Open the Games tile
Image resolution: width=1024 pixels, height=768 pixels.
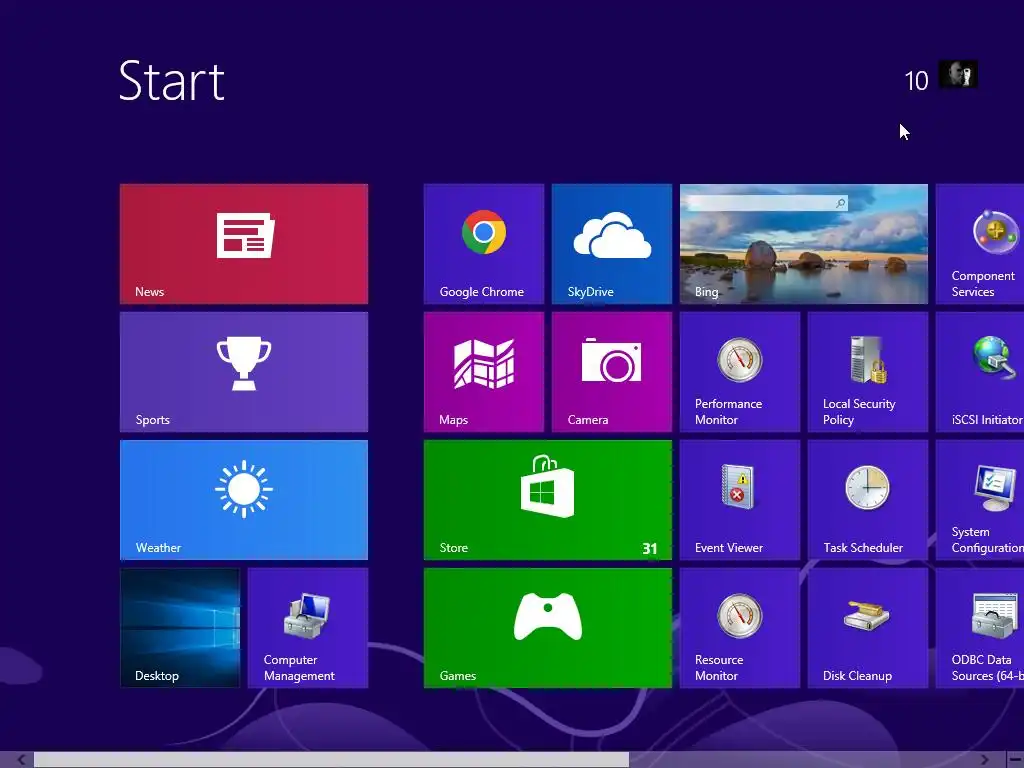tap(547, 628)
